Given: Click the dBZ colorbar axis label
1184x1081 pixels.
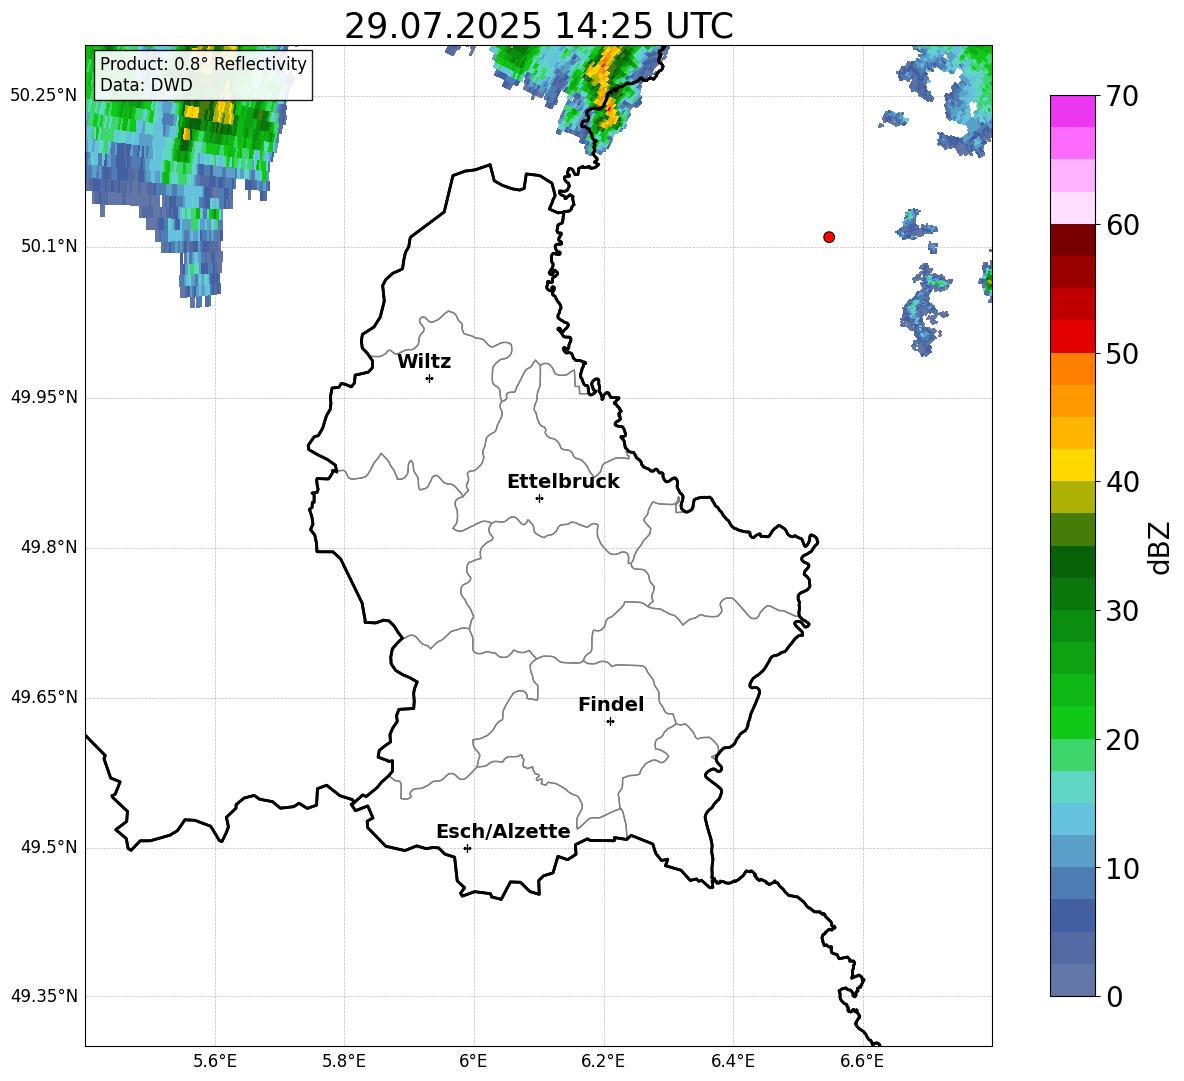Looking at the screenshot, I should 1158,547.
